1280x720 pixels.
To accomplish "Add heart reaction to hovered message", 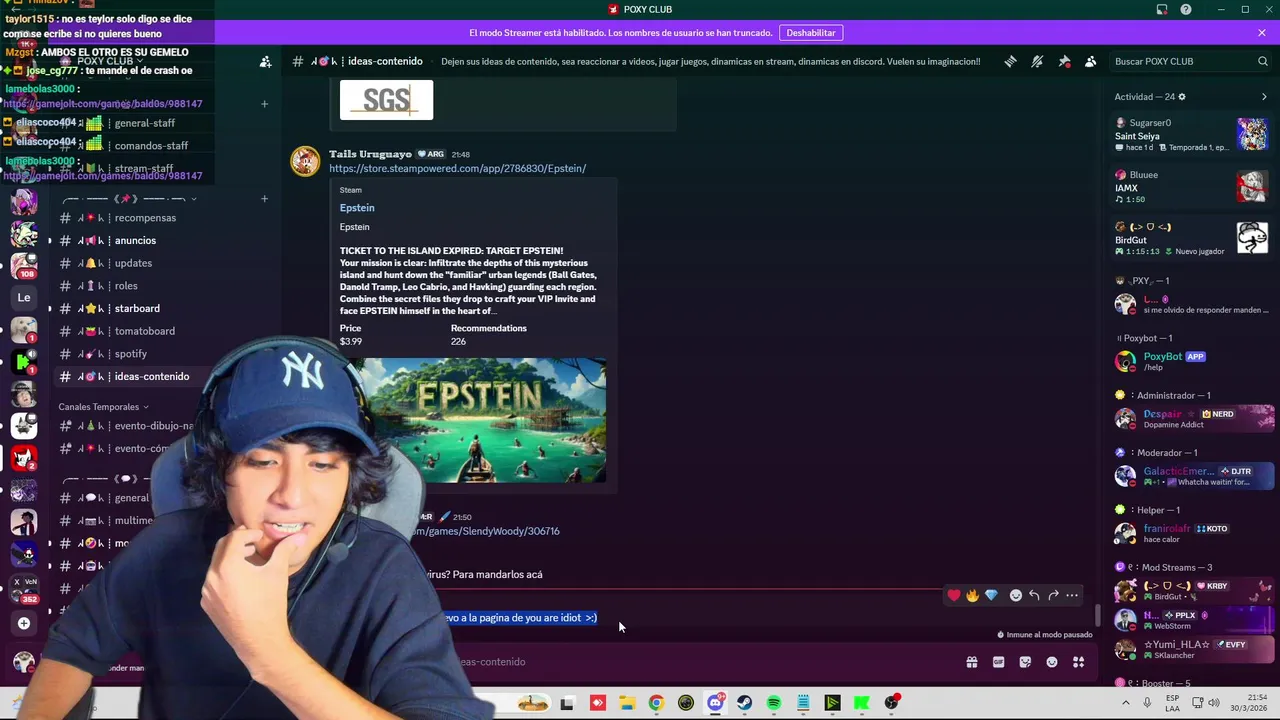I will 954,595.
